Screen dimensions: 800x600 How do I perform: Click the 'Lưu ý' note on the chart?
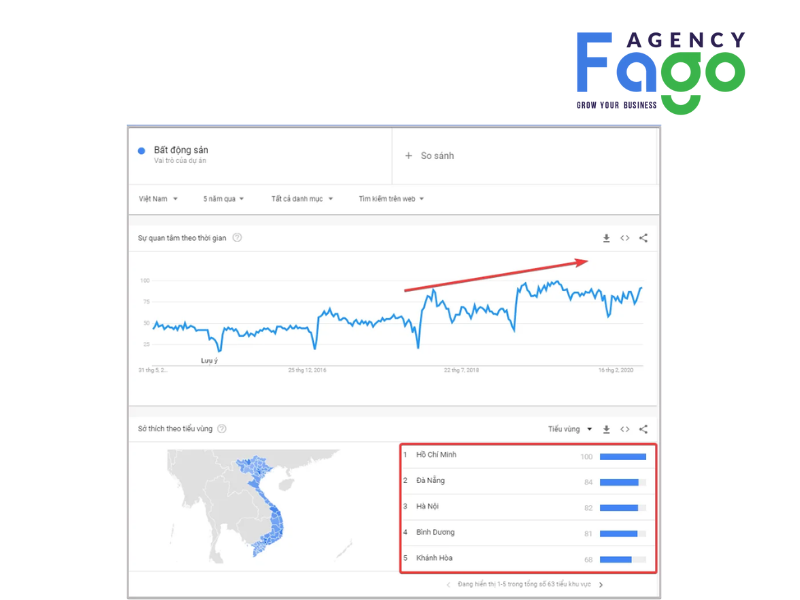click(x=209, y=360)
